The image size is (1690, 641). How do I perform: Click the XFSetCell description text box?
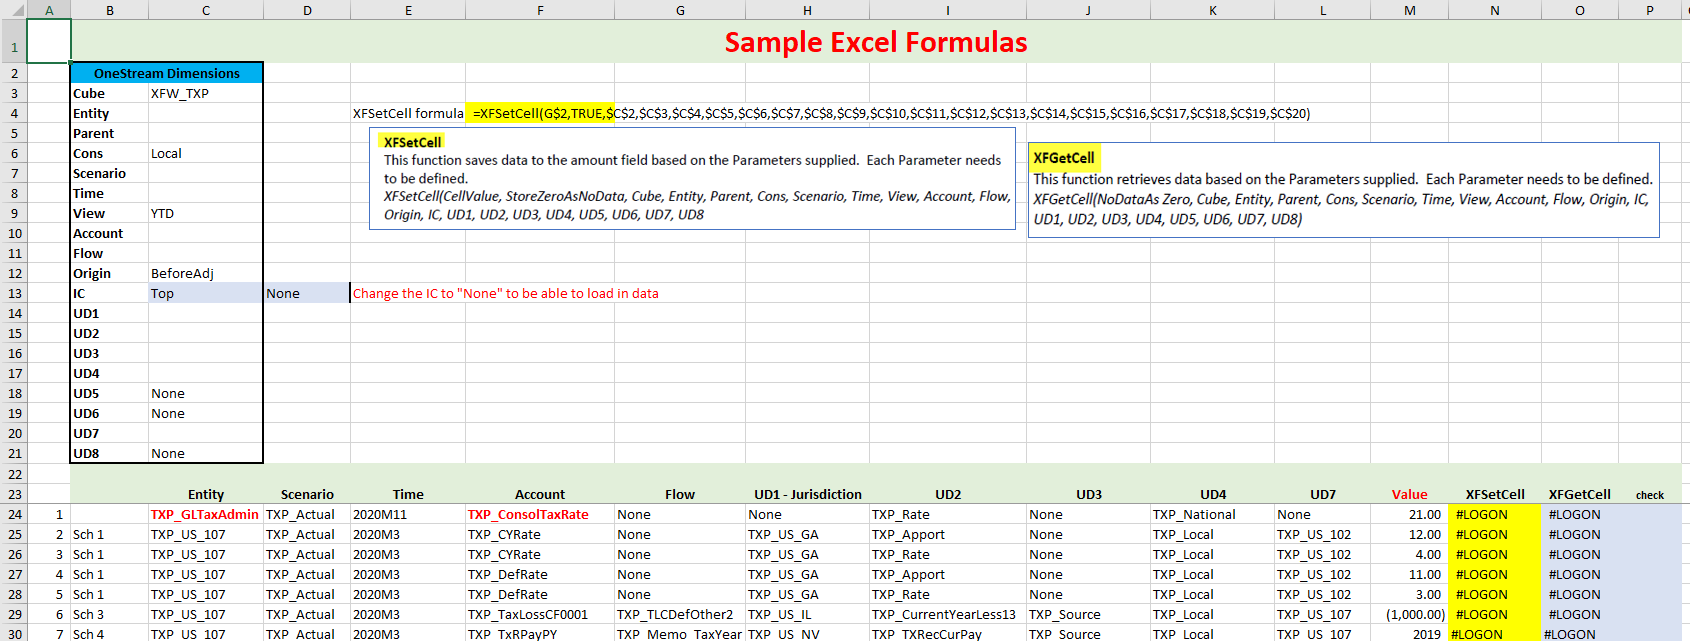(x=692, y=178)
